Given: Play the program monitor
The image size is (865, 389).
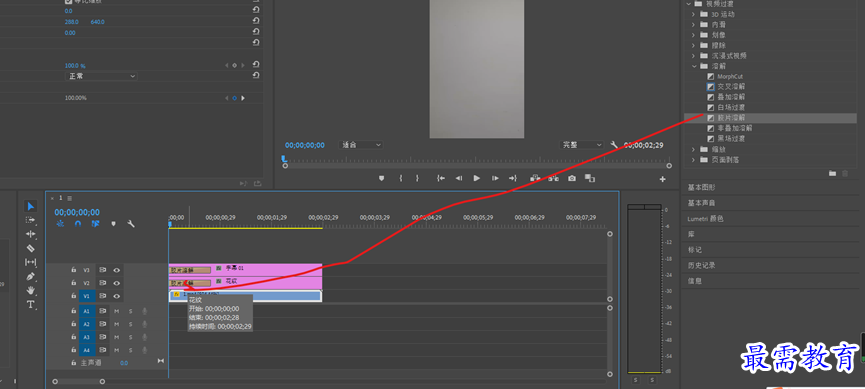Looking at the screenshot, I should click(x=477, y=178).
